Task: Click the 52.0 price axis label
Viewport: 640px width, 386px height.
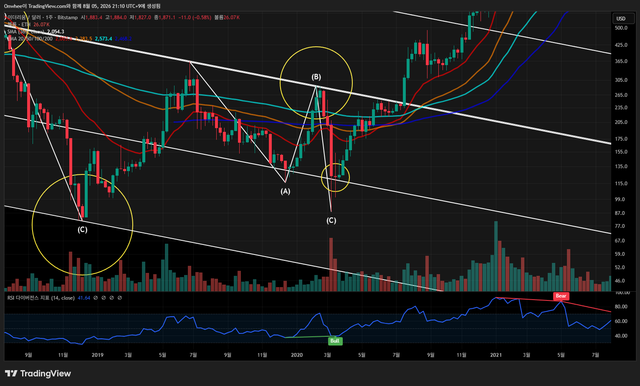Action: pos(620,267)
